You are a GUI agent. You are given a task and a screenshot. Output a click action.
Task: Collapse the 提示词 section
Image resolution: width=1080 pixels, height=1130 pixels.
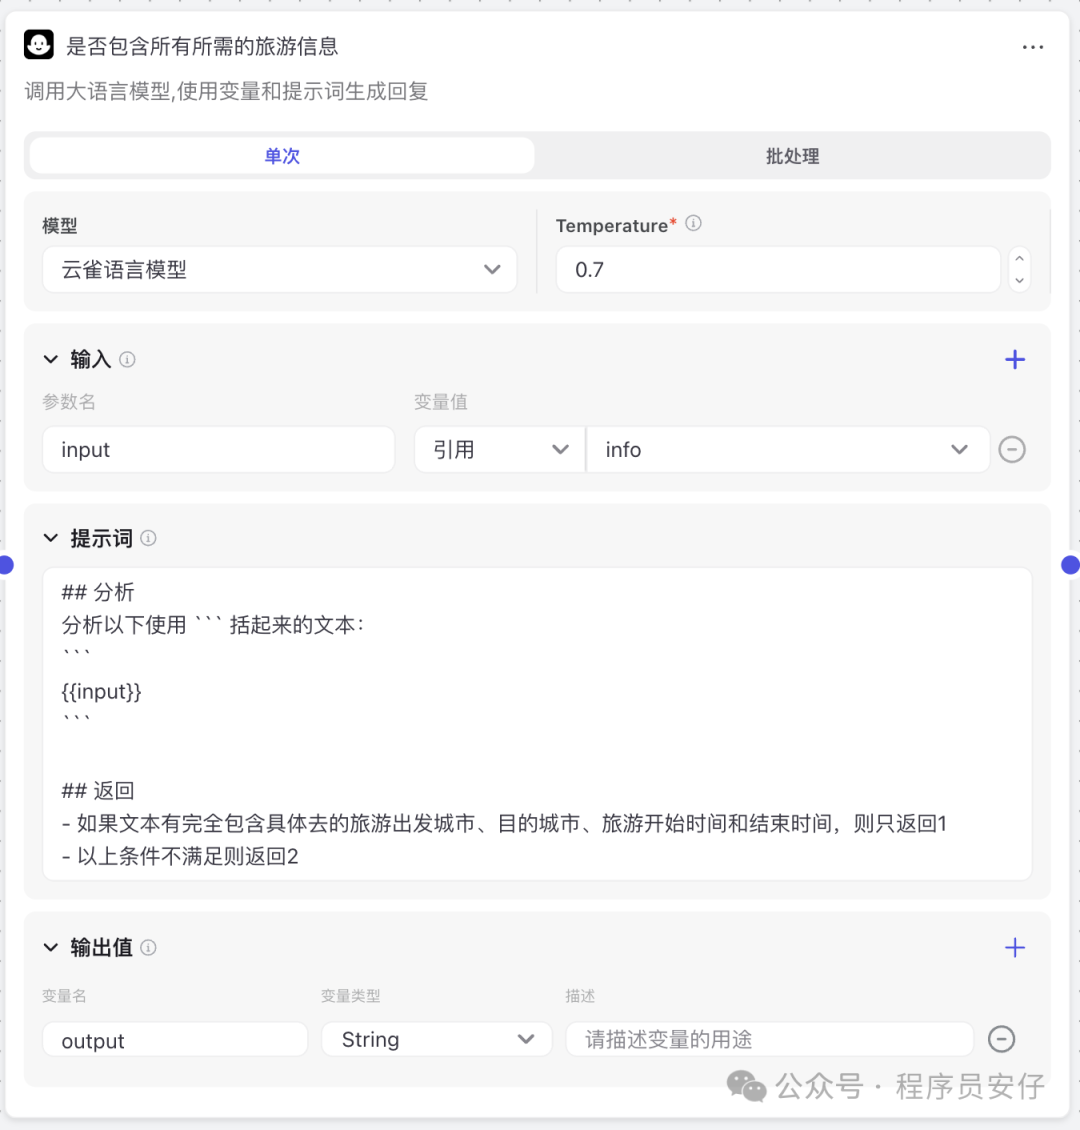[x=50, y=538]
